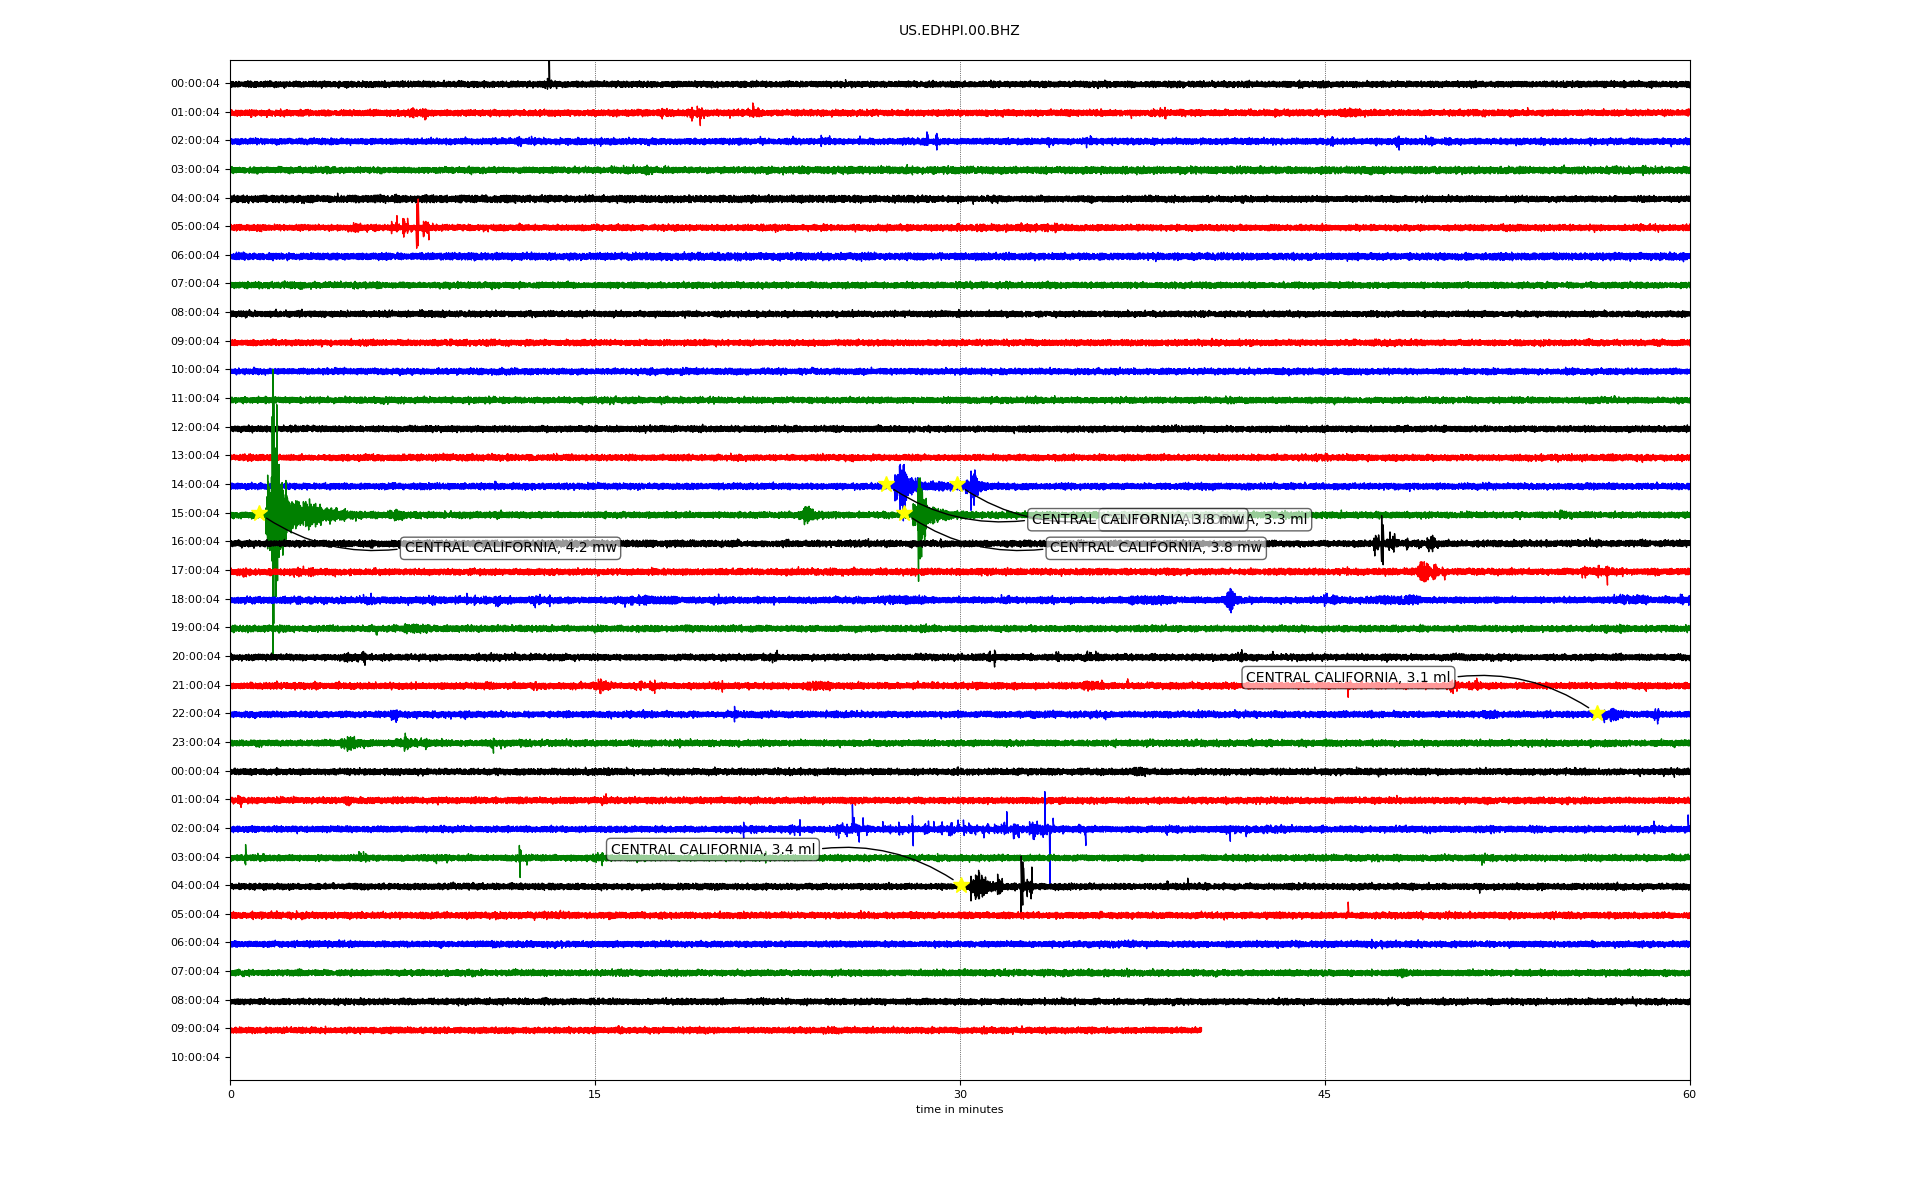Click the 15 tick label on the x-axis
Screen dimensions: 1920x1200
(x=595, y=1094)
